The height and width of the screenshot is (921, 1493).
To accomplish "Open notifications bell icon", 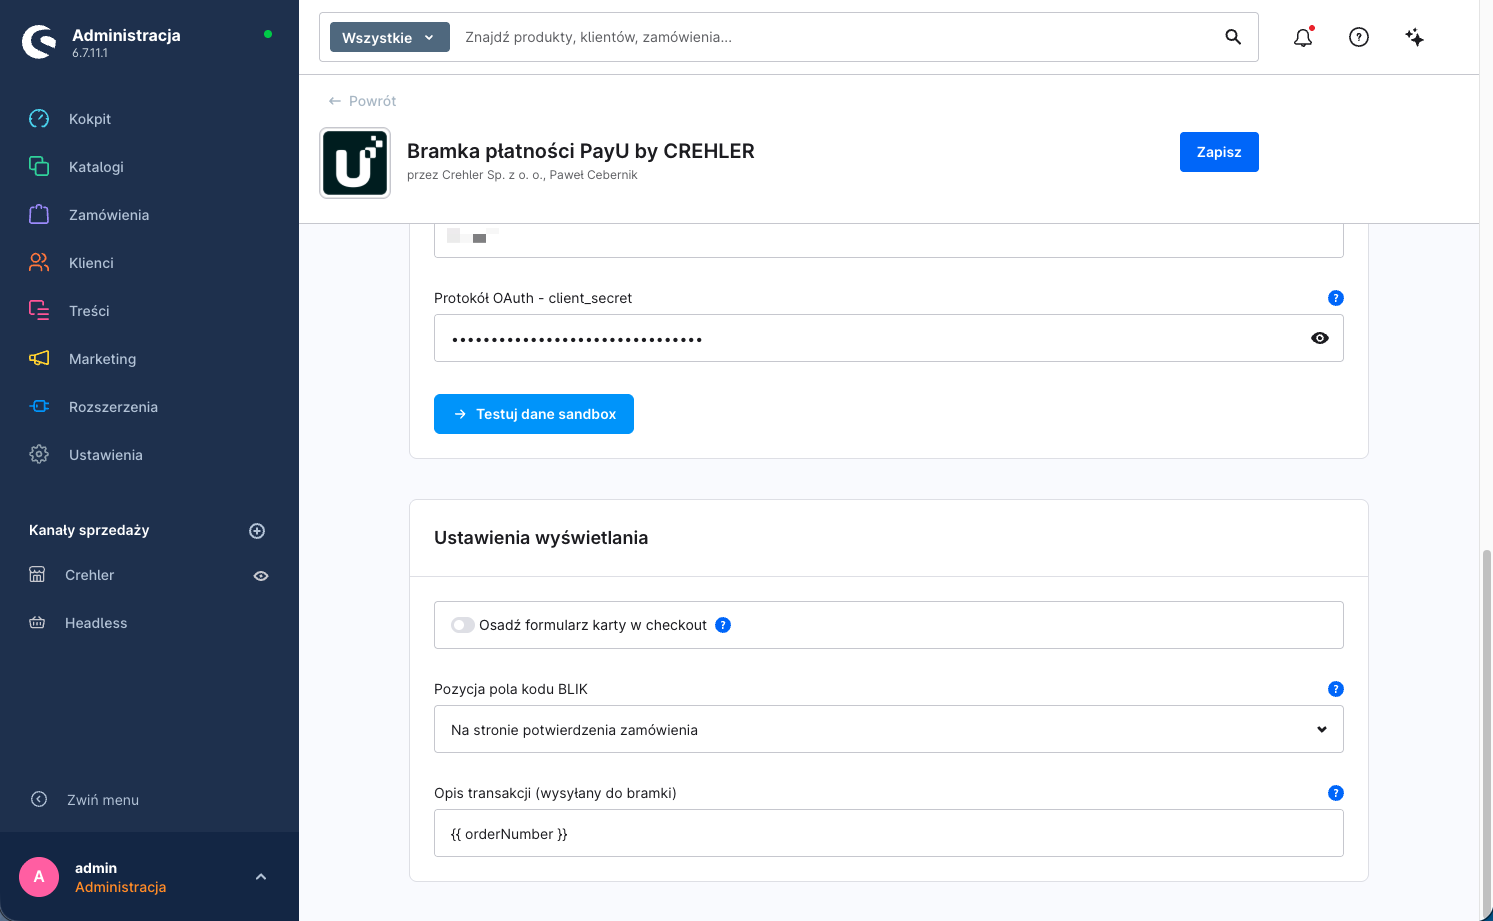I will pyautogui.click(x=1303, y=38).
